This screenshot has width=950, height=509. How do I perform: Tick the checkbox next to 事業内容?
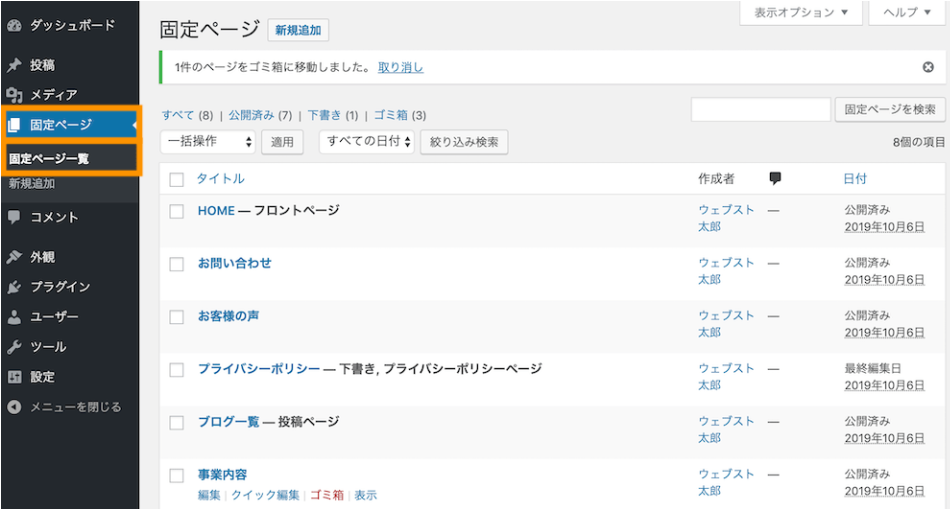tap(177, 475)
